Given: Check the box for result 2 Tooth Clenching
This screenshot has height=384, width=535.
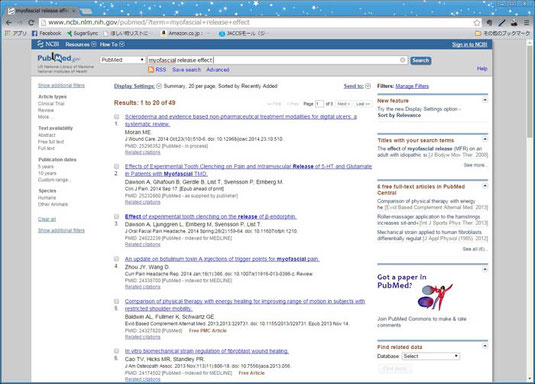Looking at the screenshot, I should [x=116, y=166].
